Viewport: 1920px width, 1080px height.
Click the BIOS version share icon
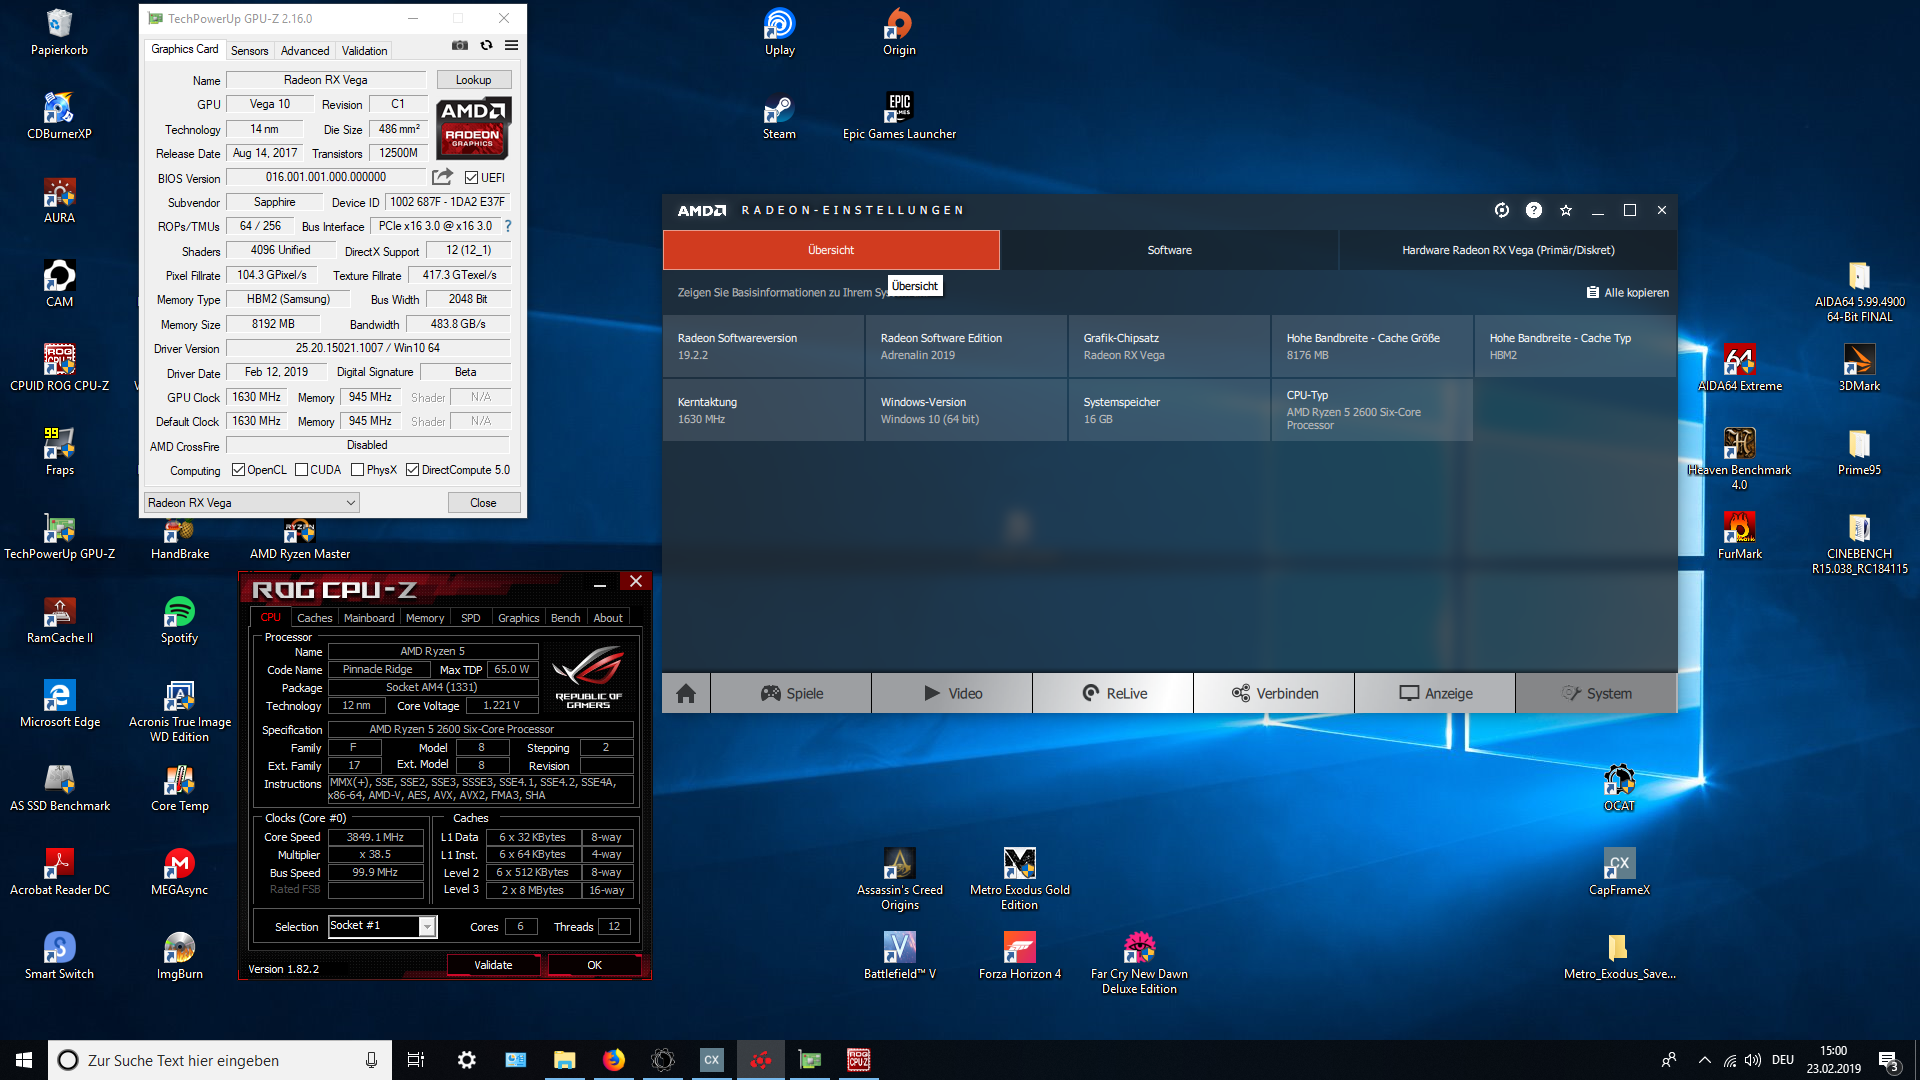click(442, 177)
